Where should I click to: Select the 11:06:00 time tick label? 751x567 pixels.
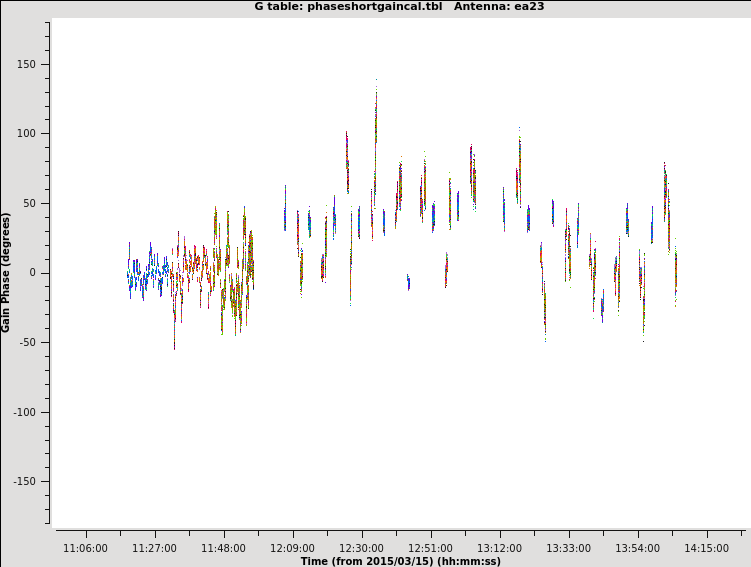point(85,548)
